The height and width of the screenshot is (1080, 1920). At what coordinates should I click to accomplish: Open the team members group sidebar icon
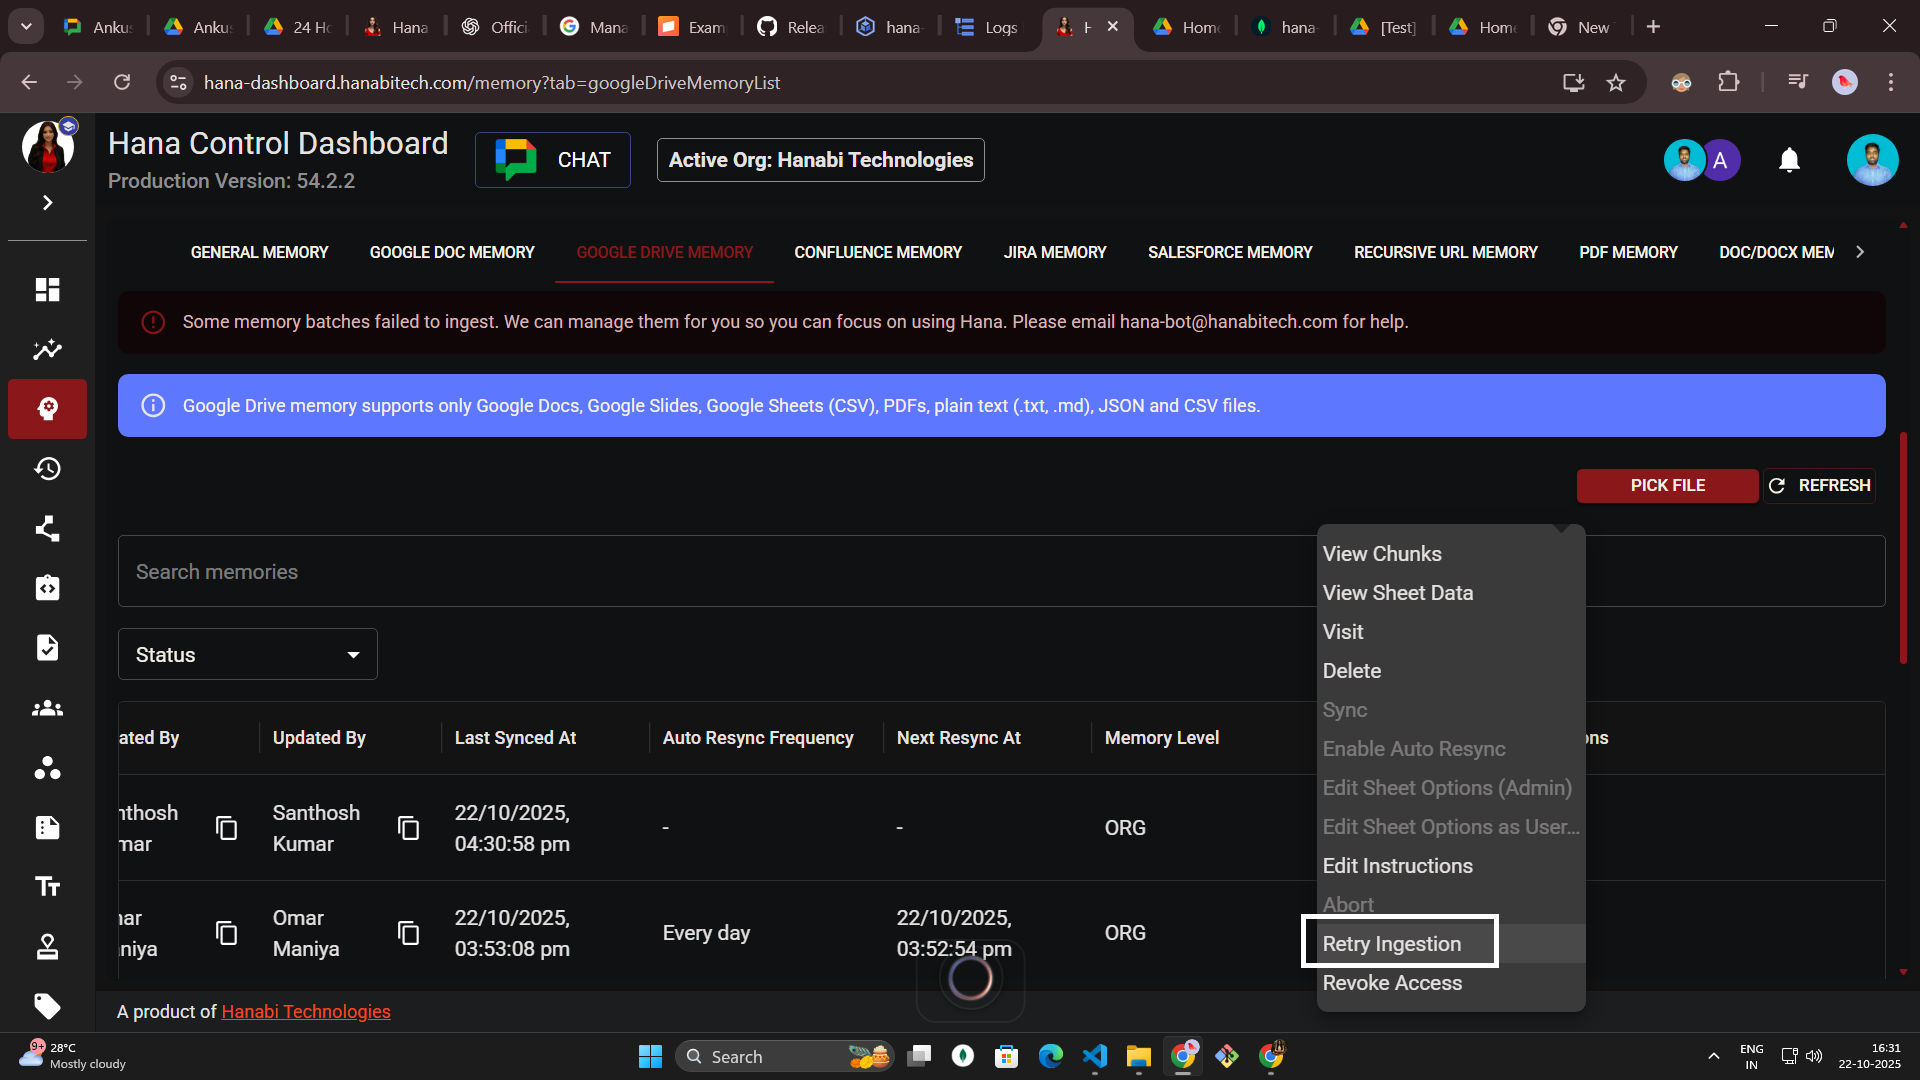point(47,708)
